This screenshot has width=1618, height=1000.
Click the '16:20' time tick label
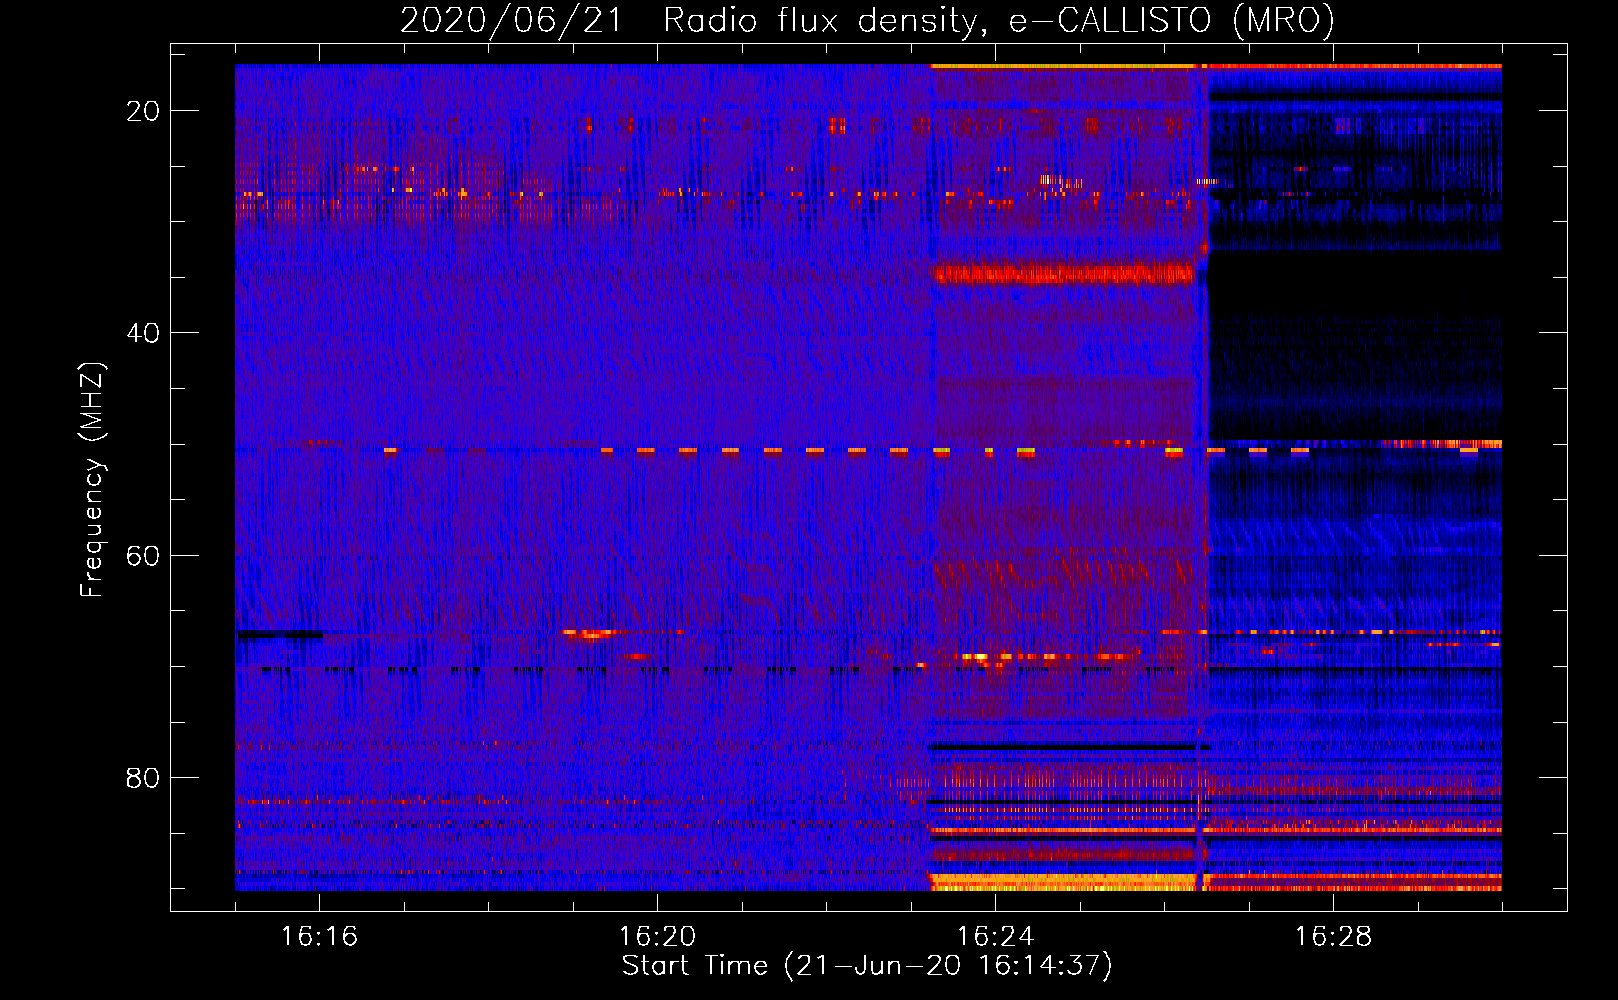coord(658,937)
